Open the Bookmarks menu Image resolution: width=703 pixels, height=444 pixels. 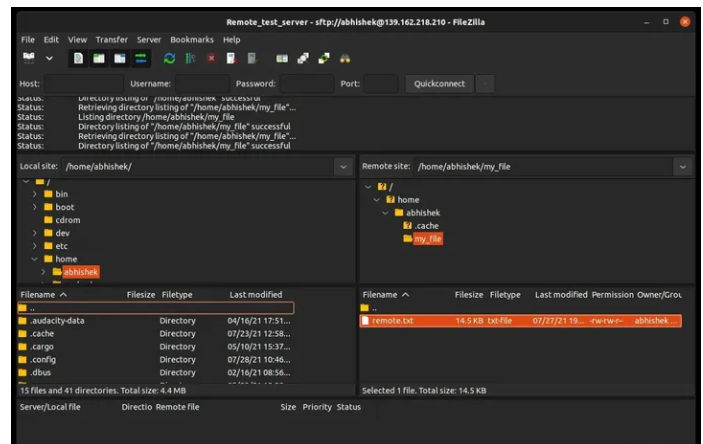click(192, 39)
